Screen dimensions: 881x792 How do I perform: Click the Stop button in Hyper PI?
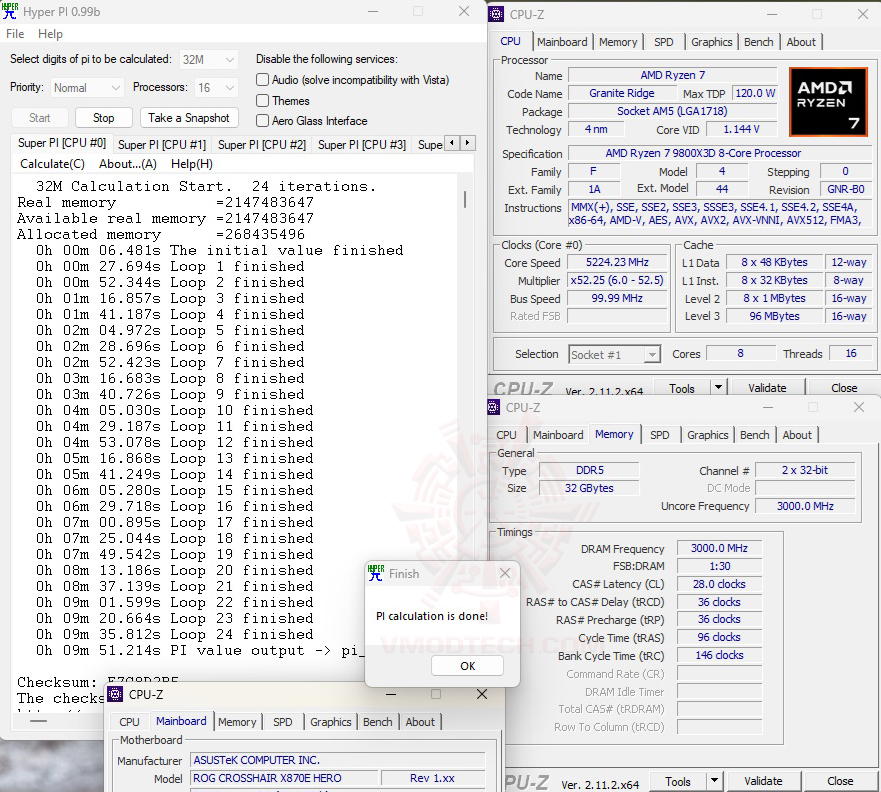103,117
